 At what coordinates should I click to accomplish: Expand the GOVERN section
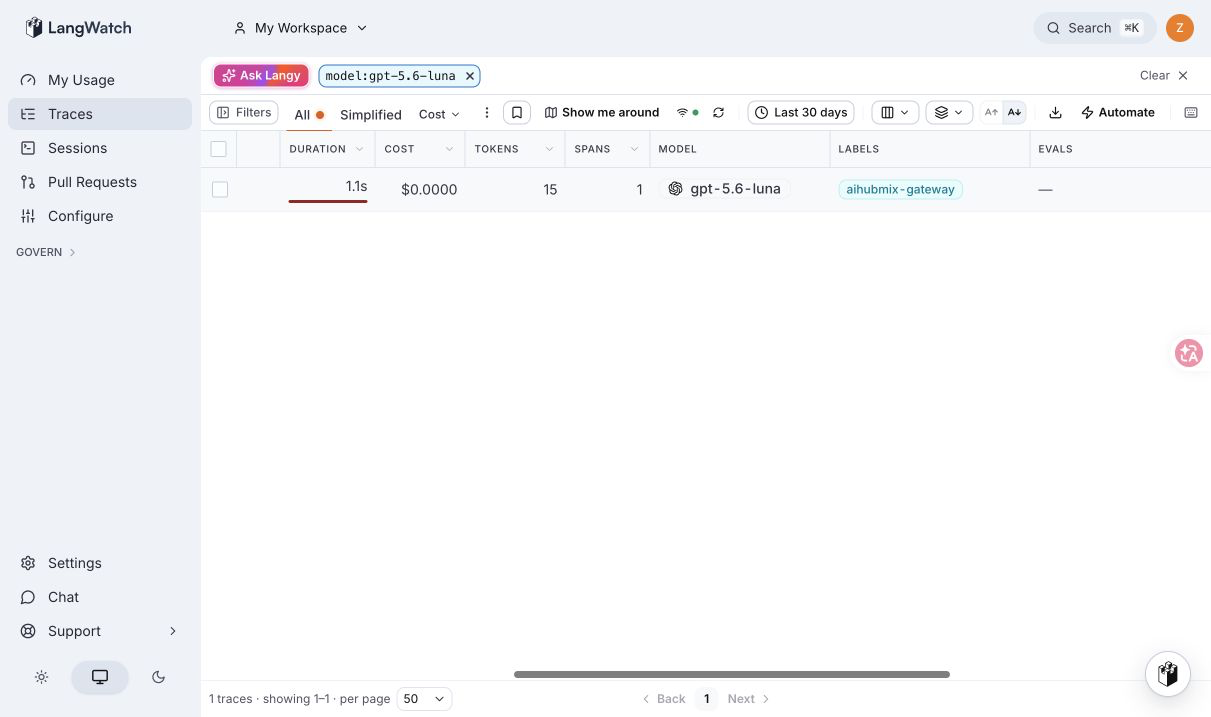(46, 252)
